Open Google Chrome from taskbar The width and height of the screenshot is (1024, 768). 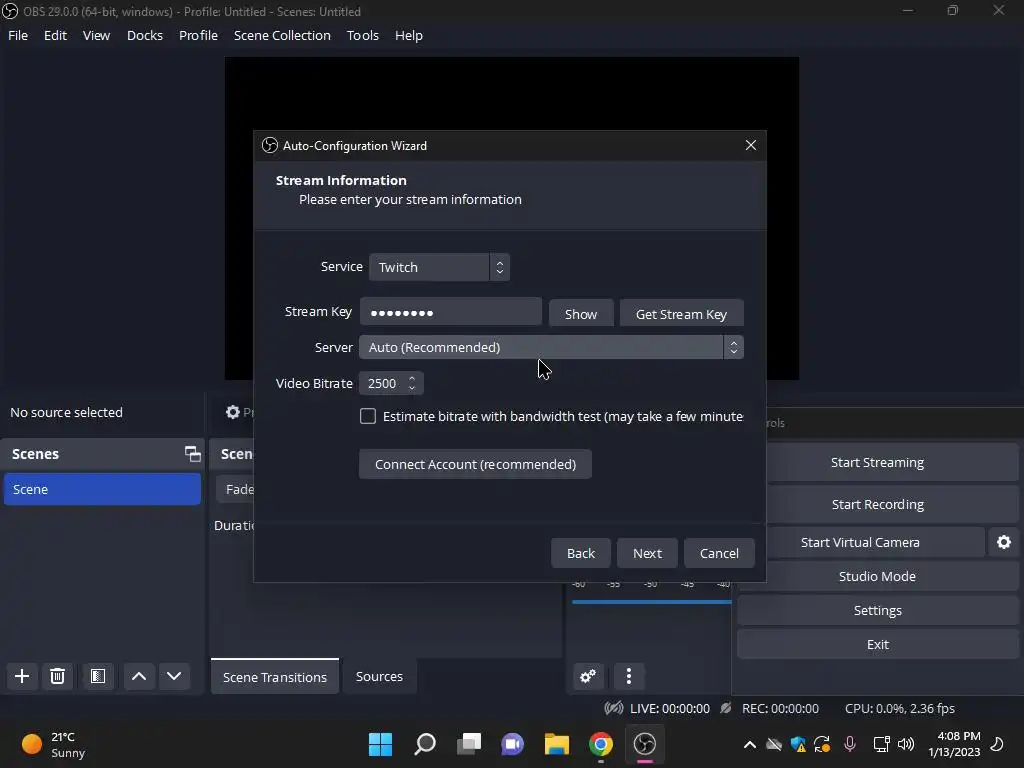tap(601, 744)
